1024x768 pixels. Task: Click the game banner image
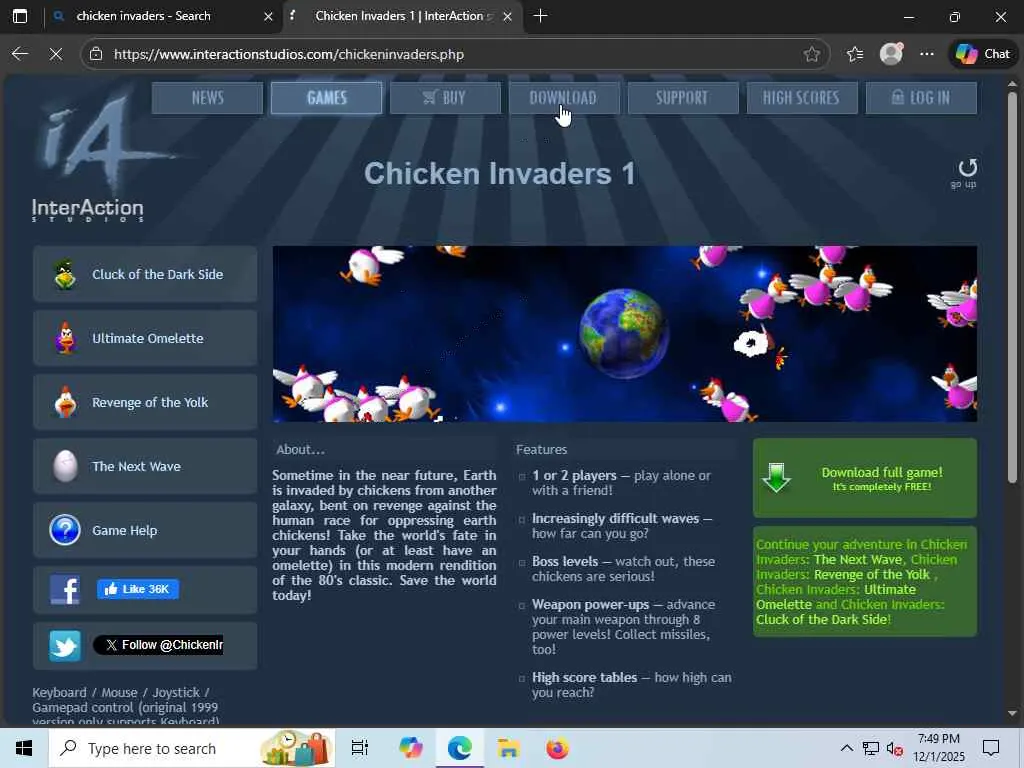pyautogui.click(x=624, y=334)
